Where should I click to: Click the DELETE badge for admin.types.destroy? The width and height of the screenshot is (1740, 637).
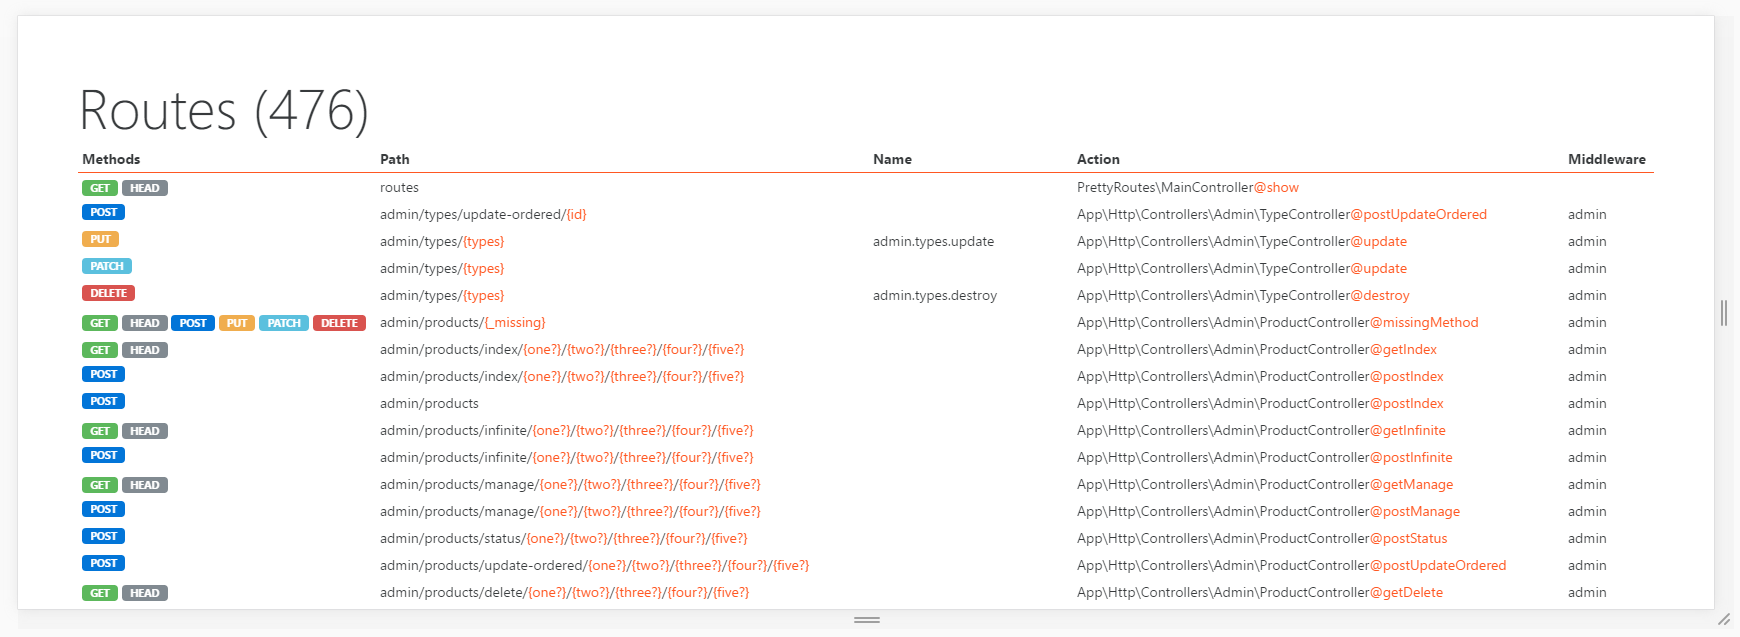[108, 293]
